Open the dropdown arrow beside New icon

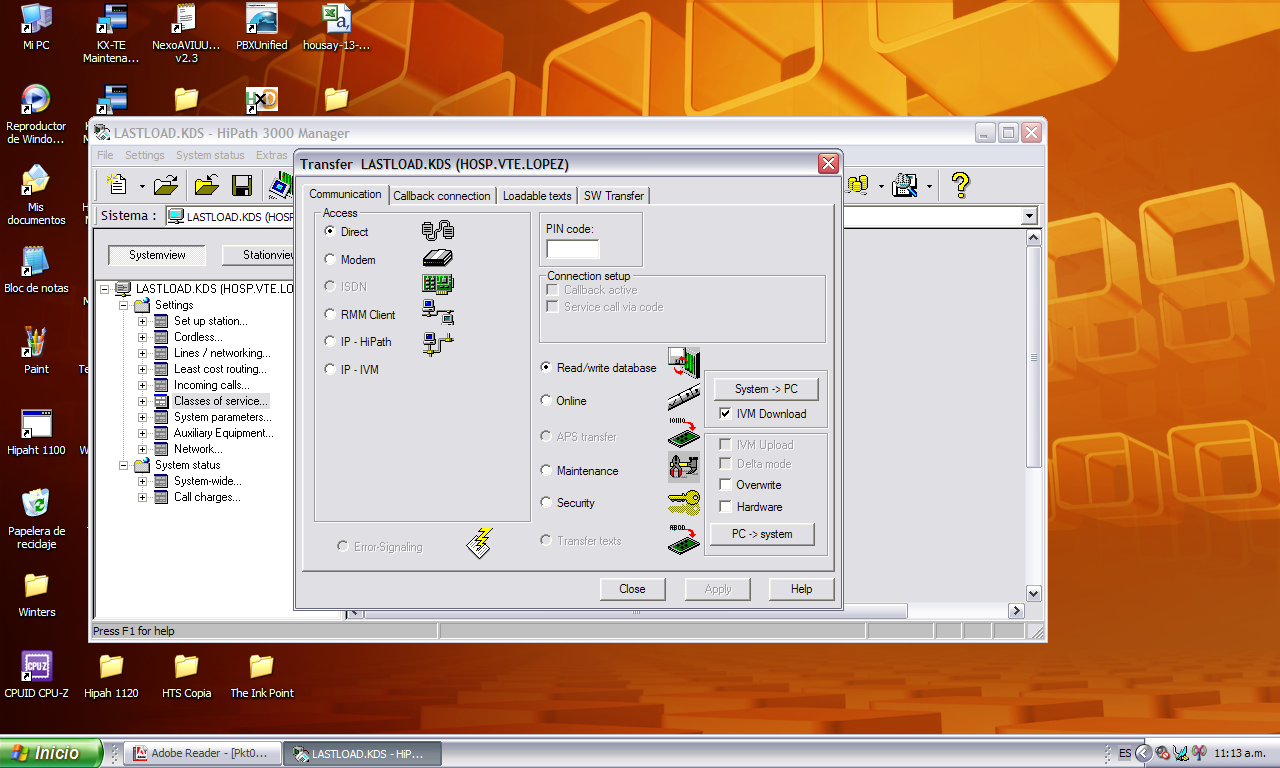(x=142, y=186)
